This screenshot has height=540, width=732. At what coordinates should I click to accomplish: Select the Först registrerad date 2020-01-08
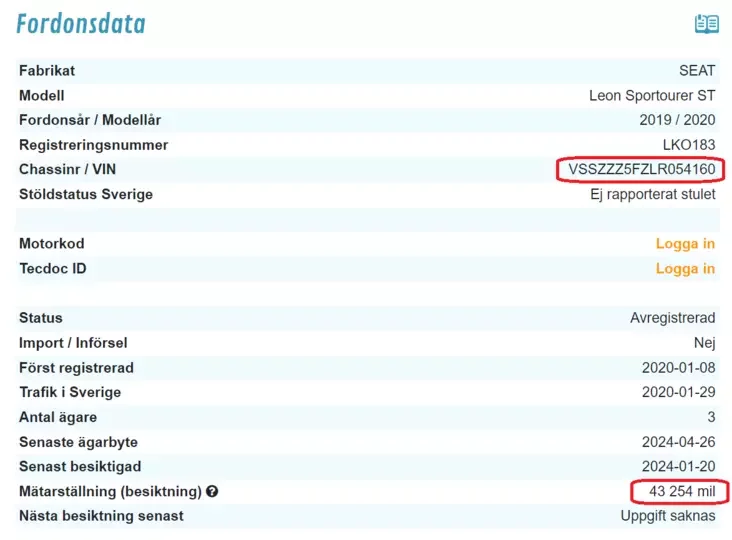678,368
